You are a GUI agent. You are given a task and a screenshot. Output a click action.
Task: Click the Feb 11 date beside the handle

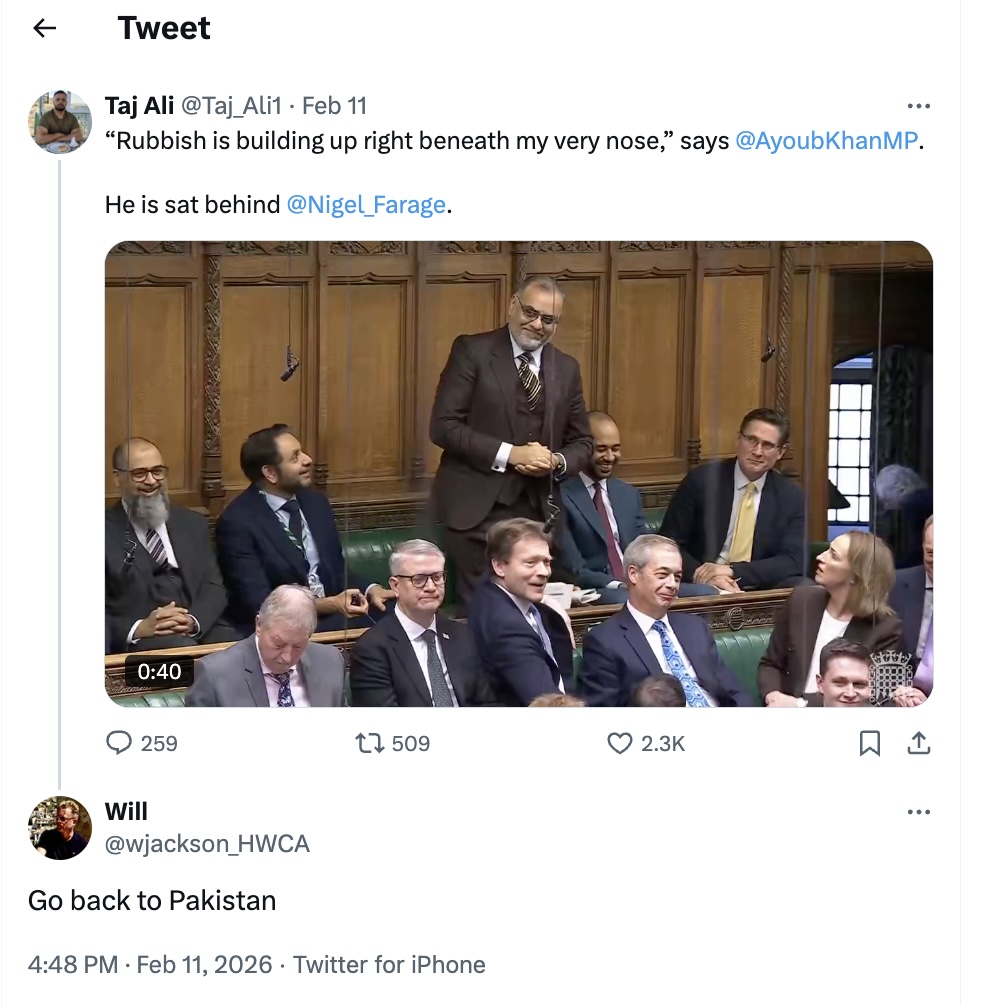coord(334,105)
